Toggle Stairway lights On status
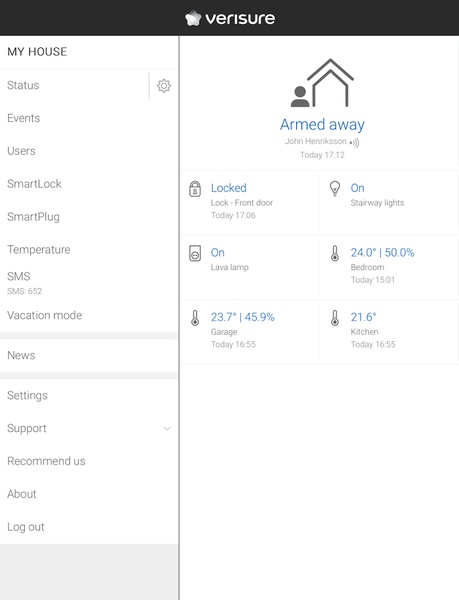This screenshot has width=459, height=600. pyautogui.click(x=357, y=188)
